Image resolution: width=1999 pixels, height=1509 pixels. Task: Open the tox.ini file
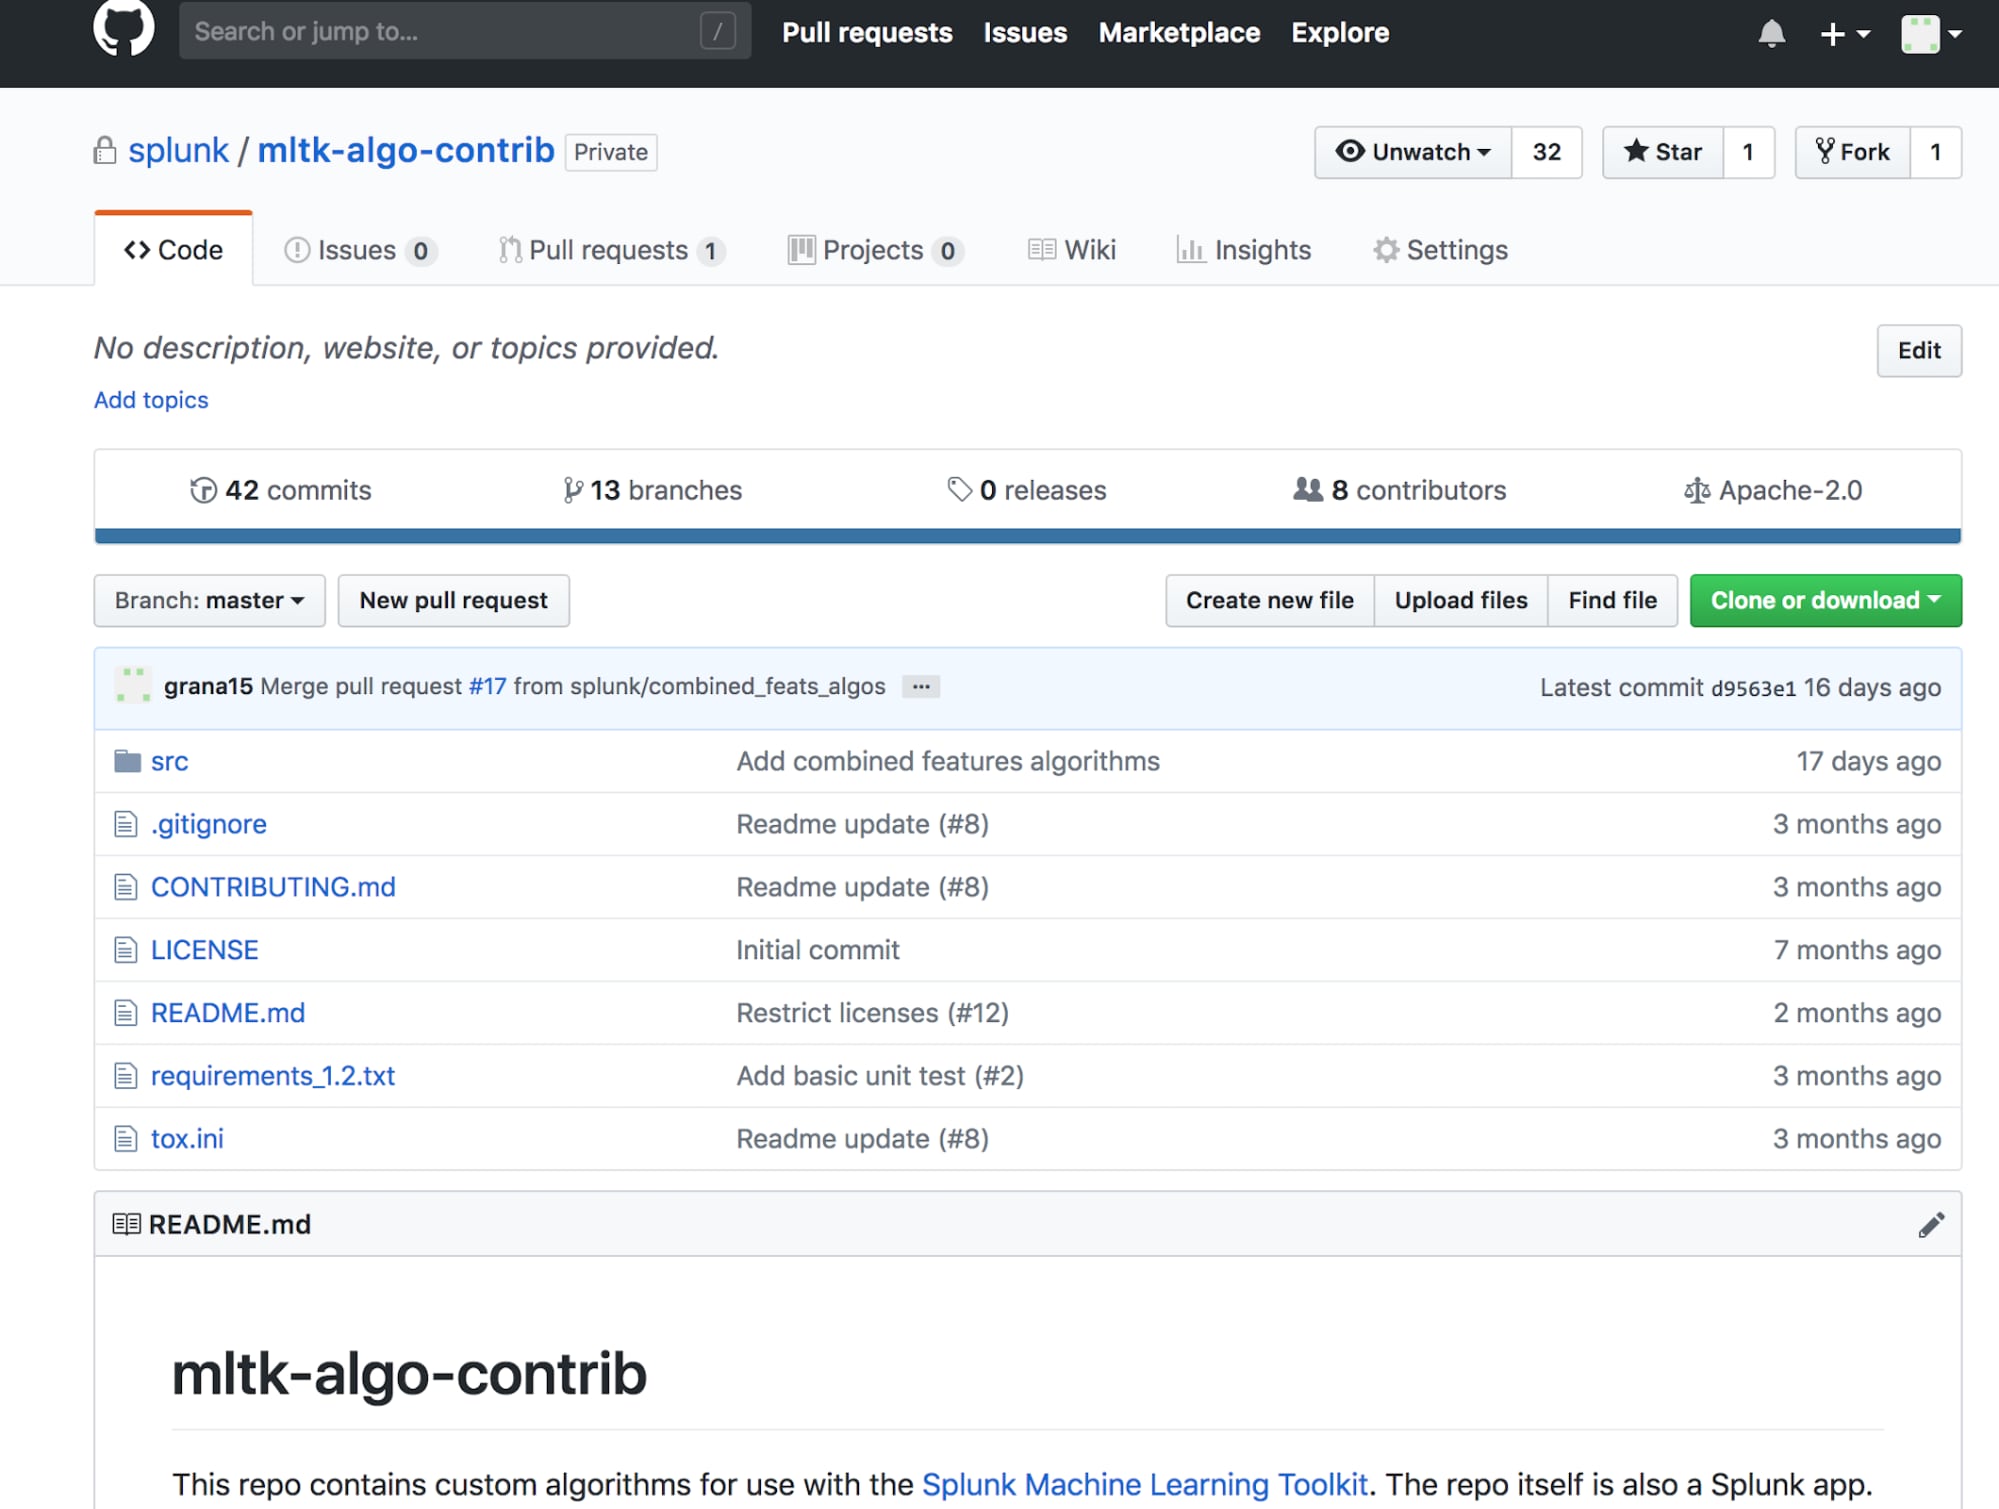click(x=187, y=1139)
